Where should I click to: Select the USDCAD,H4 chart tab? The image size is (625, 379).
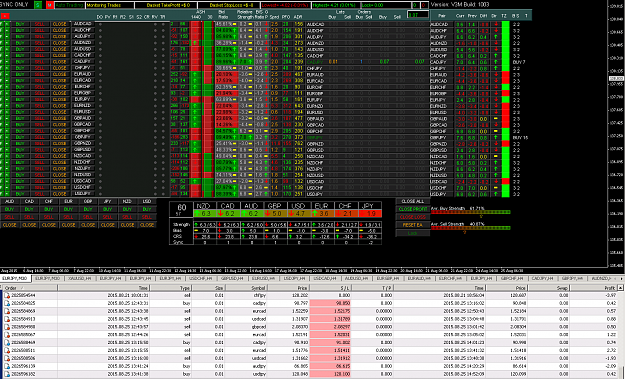pyautogui.click(x=325, y=279)
